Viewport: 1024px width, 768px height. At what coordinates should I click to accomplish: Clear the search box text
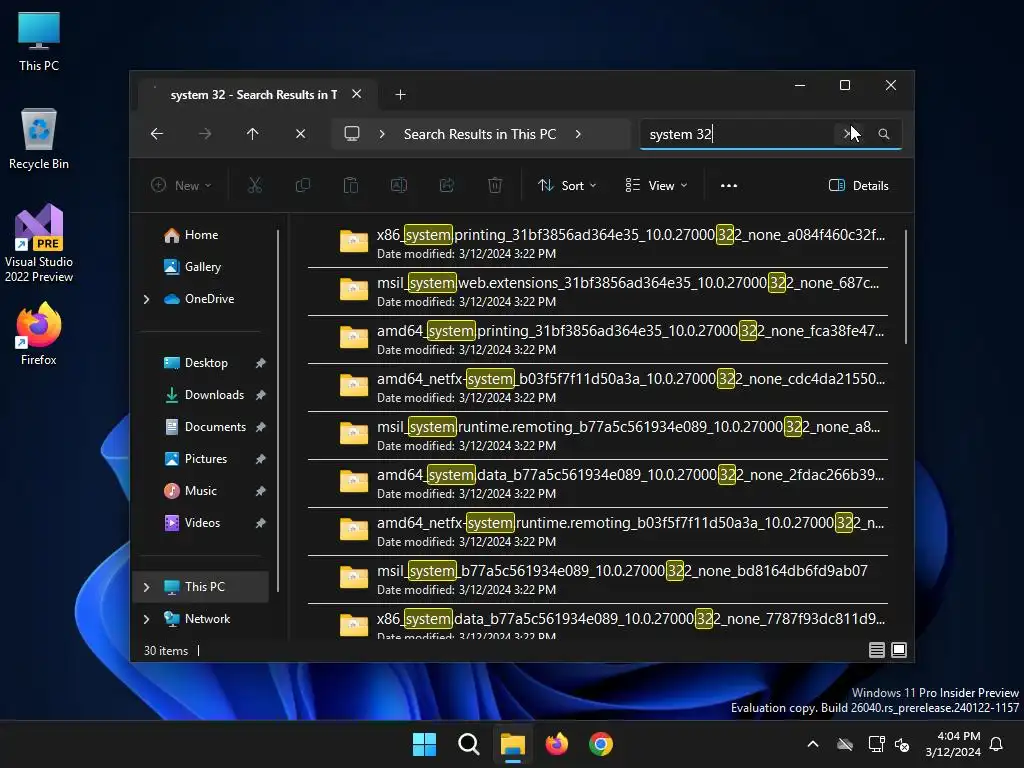[x=847, y=134]
